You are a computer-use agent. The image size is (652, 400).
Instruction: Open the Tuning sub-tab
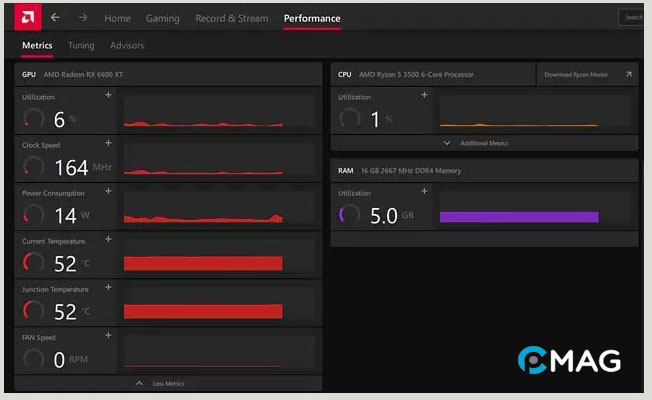pyautogui.click(x=81, y=46)
